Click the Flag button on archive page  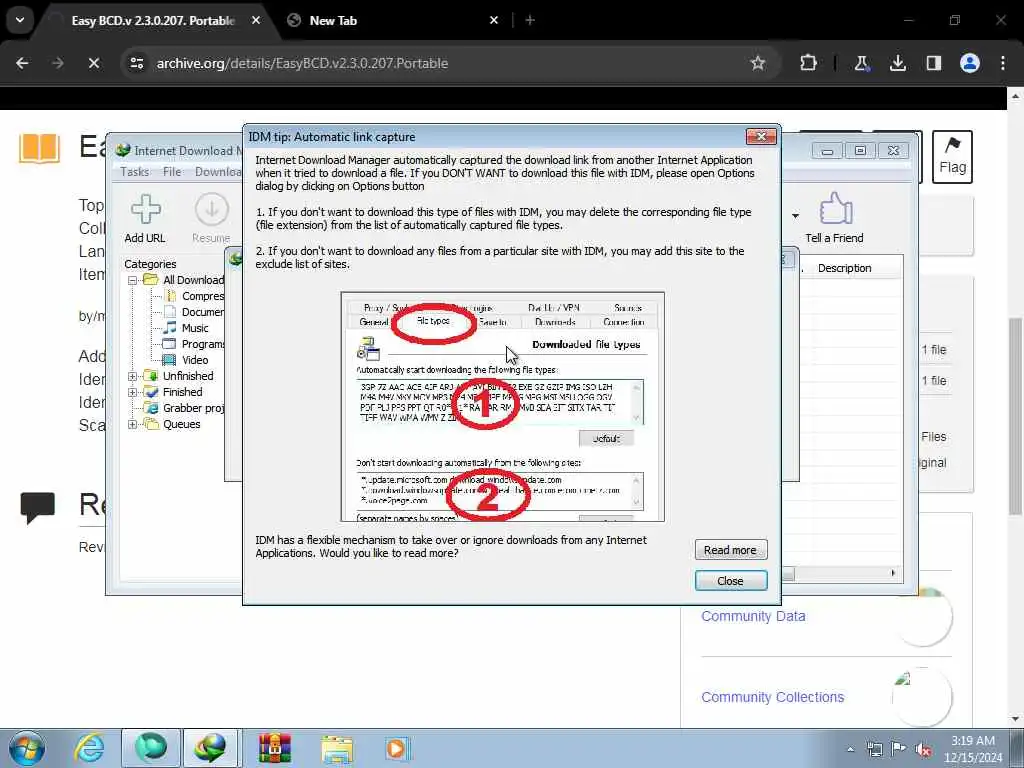point(952,157)
